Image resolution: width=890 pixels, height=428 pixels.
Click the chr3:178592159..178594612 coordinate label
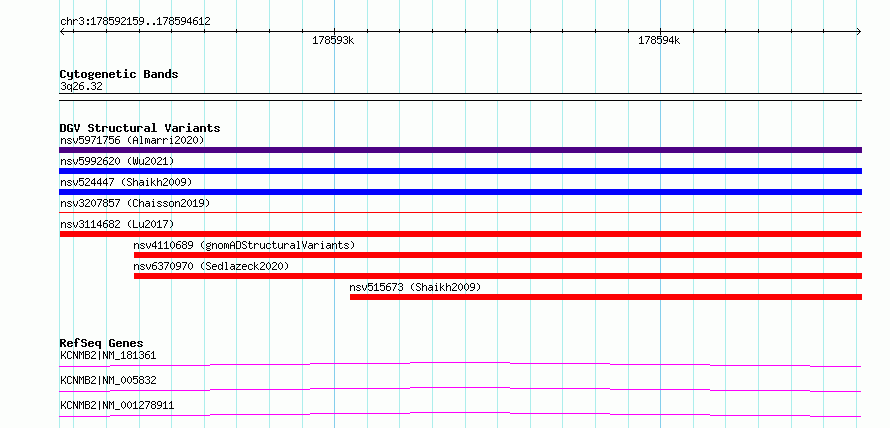135,22
